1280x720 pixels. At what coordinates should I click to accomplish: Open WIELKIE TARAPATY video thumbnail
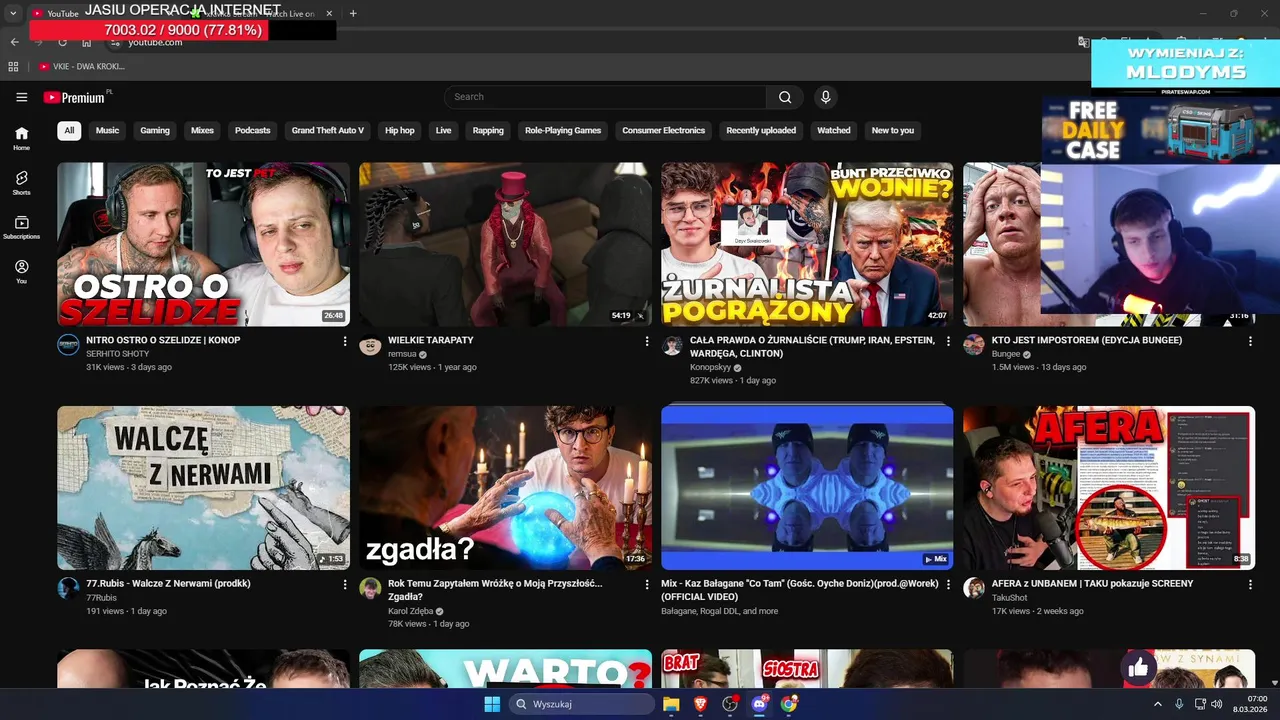505,244
